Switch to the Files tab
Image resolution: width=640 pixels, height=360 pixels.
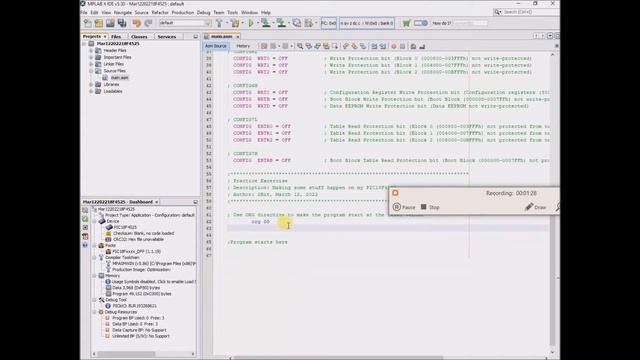[116, 37]
